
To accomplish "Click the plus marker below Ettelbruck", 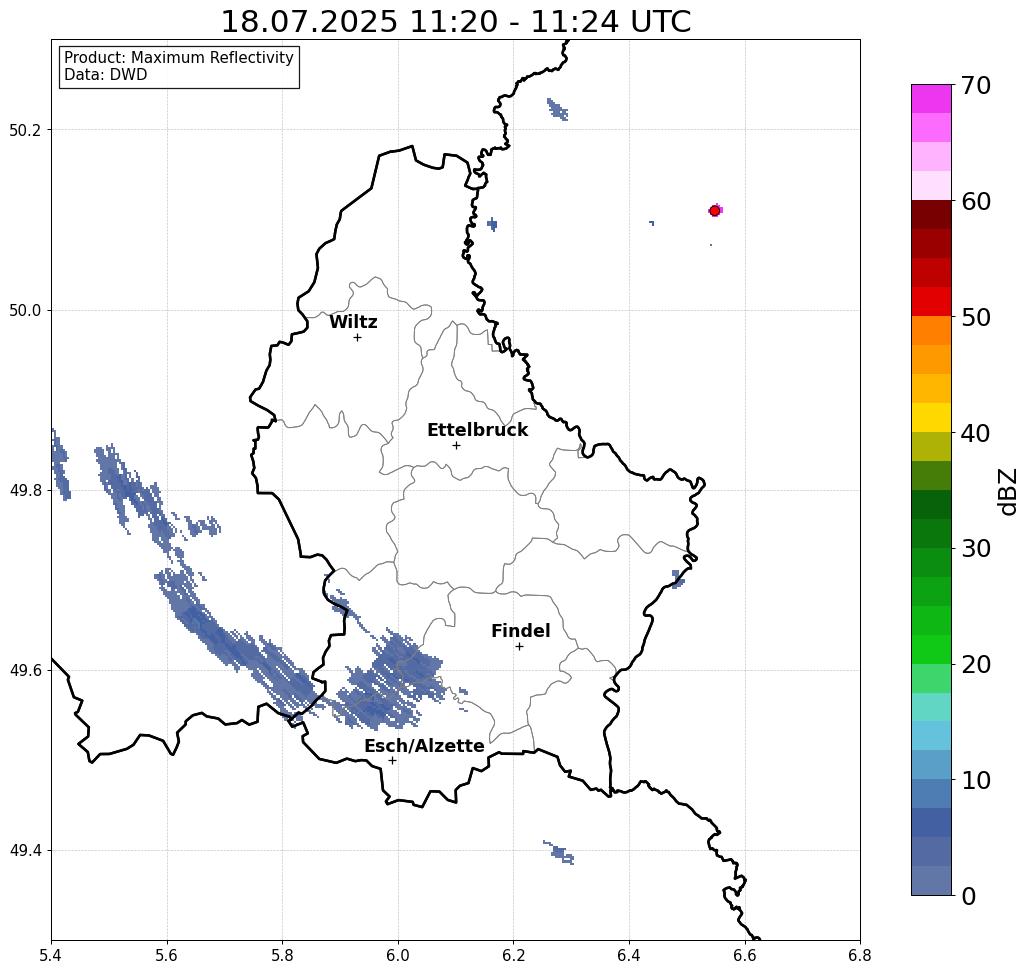I will click(x=456, y=445).
